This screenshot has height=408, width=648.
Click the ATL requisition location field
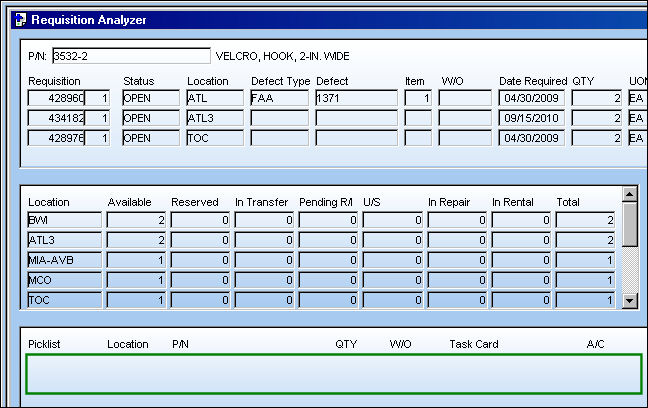click(x=215, y=98)
